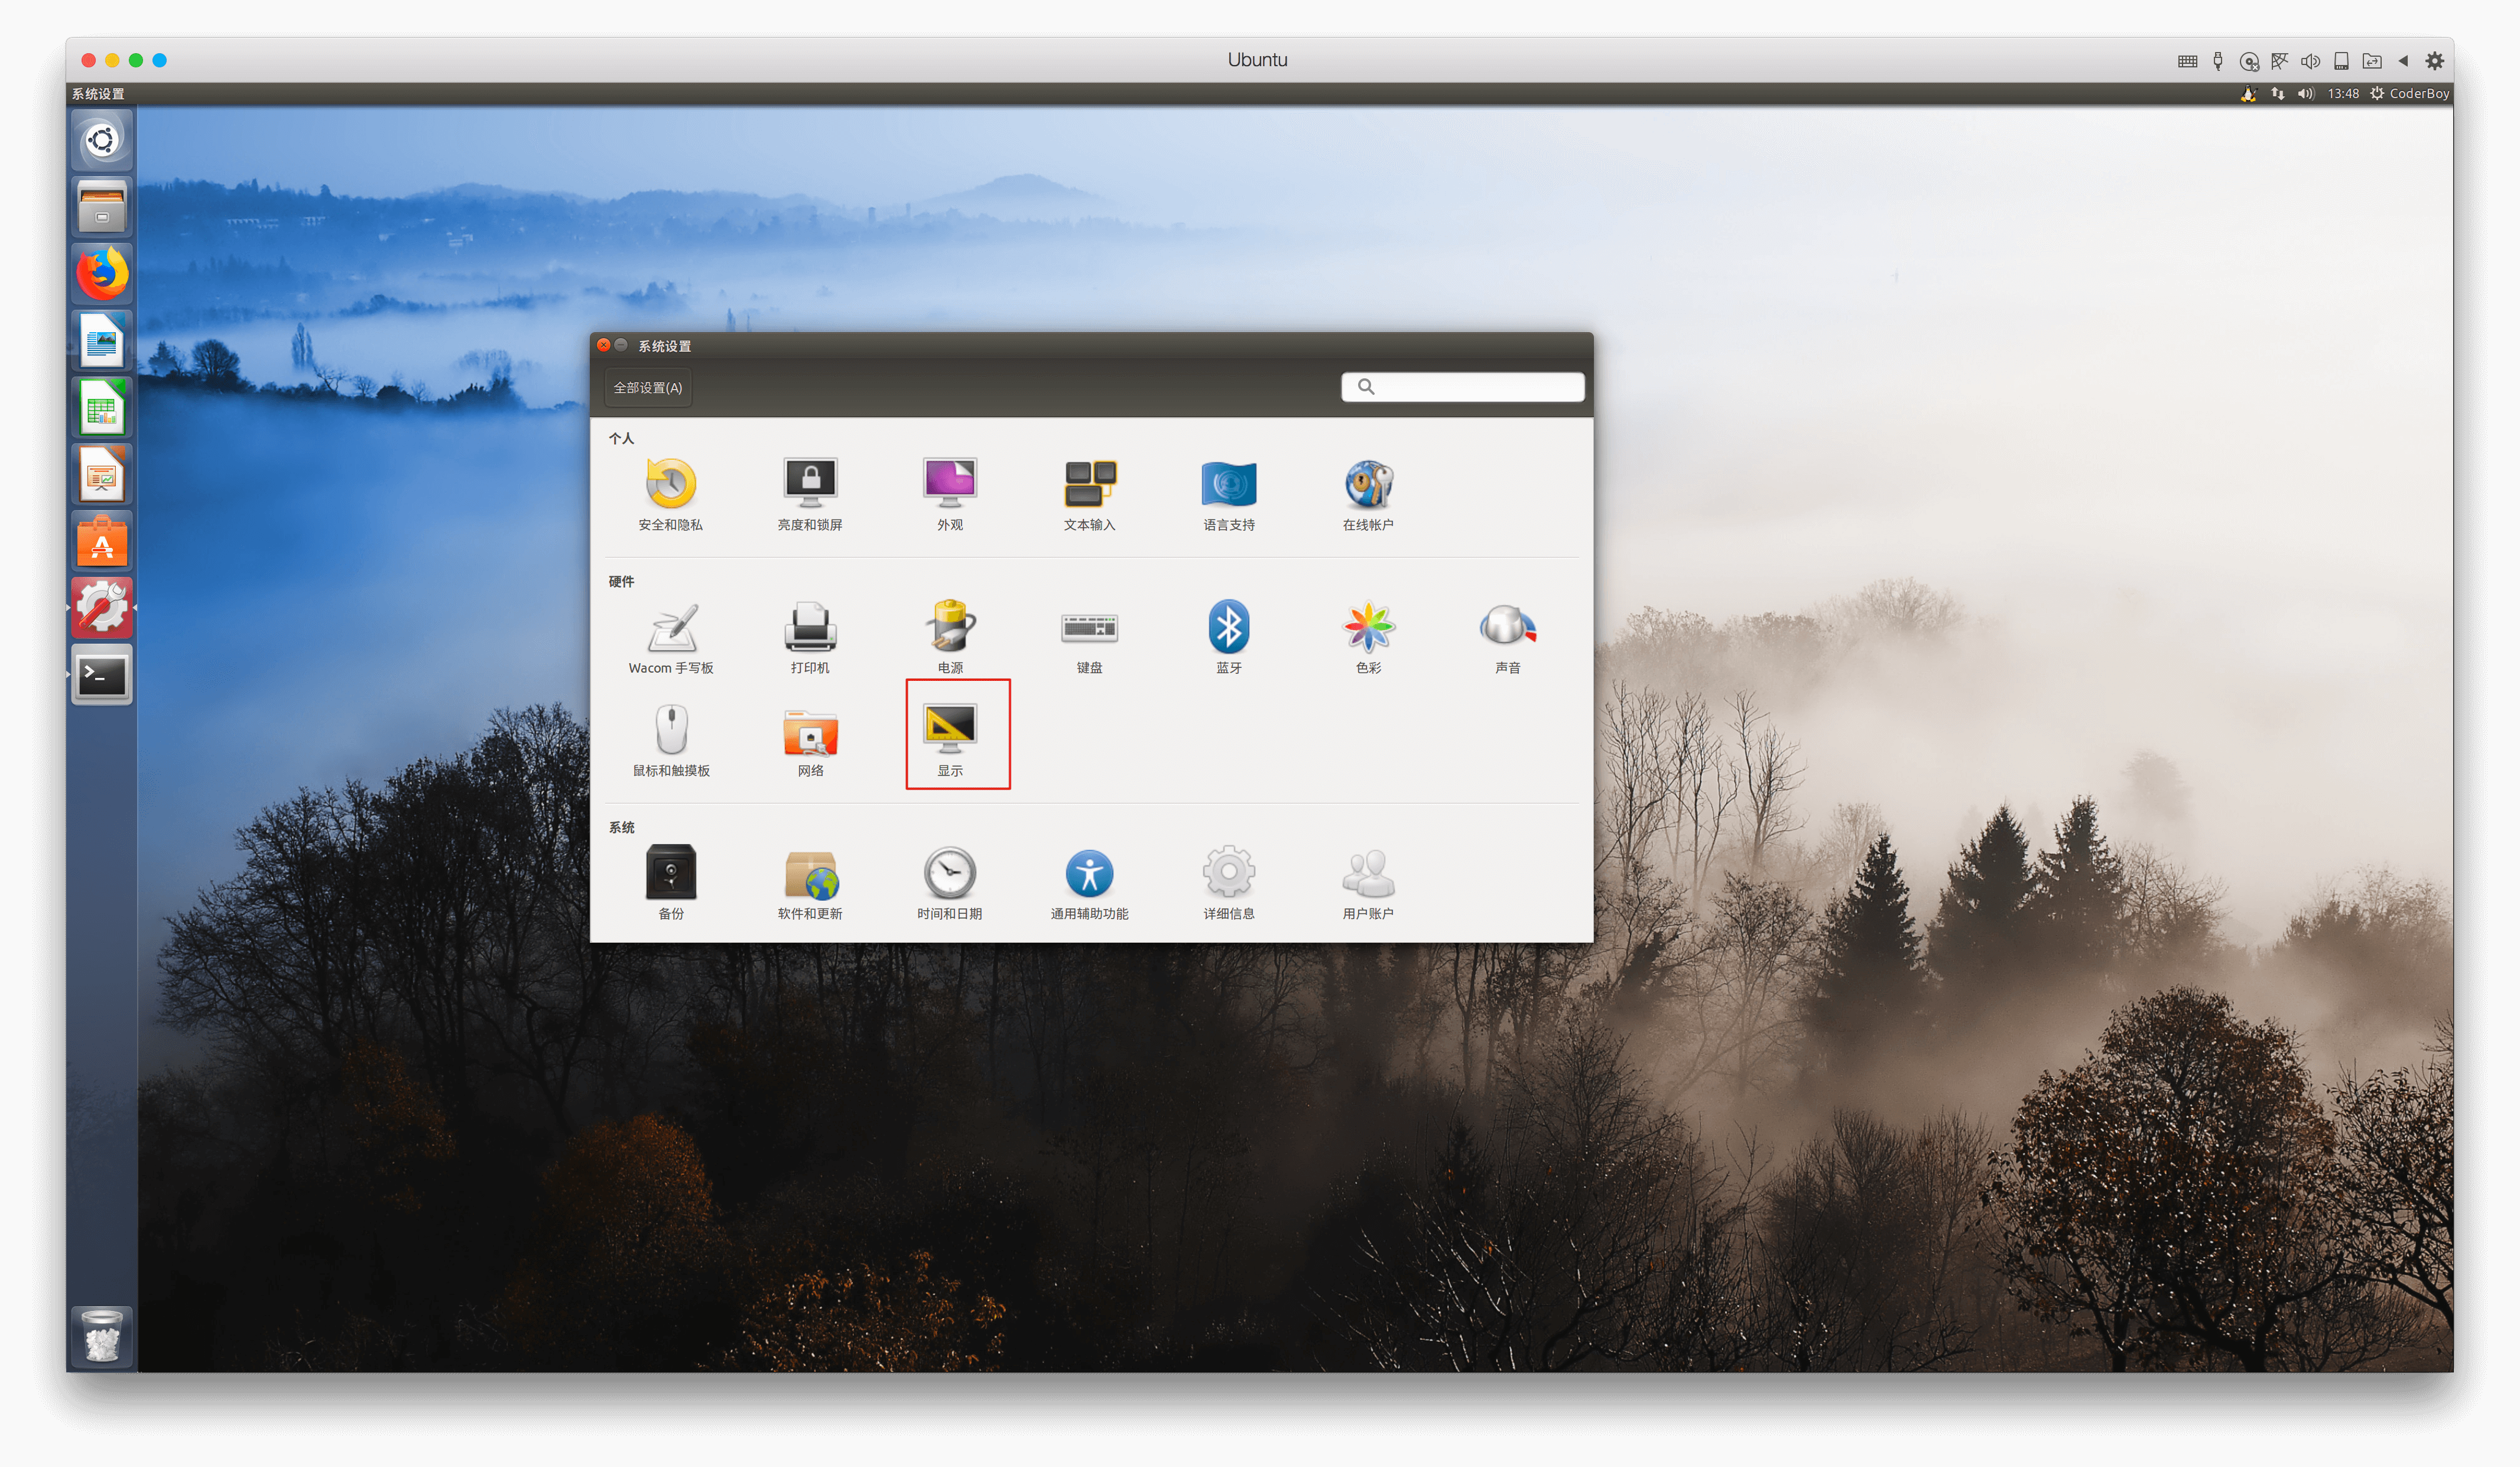
Task: Click the VM USB device icon
Action: pos(2217,61)
